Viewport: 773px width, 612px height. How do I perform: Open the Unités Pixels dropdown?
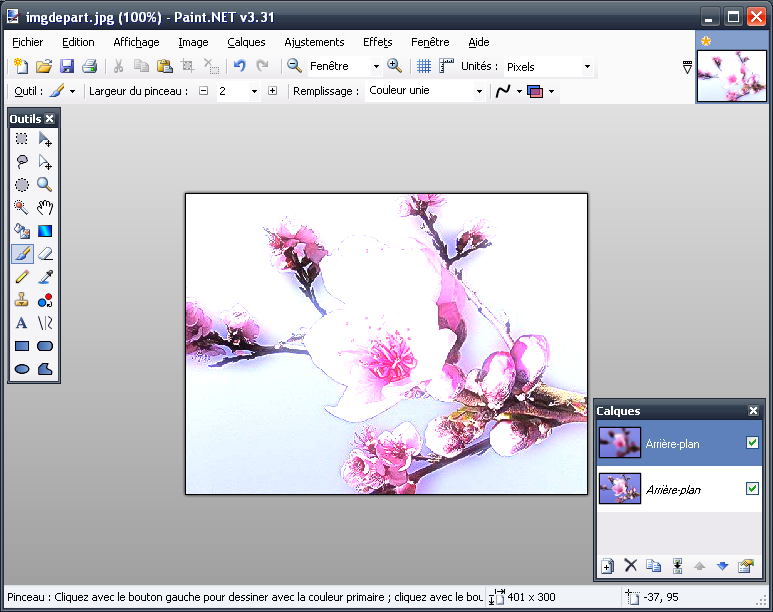click(587, 67)
